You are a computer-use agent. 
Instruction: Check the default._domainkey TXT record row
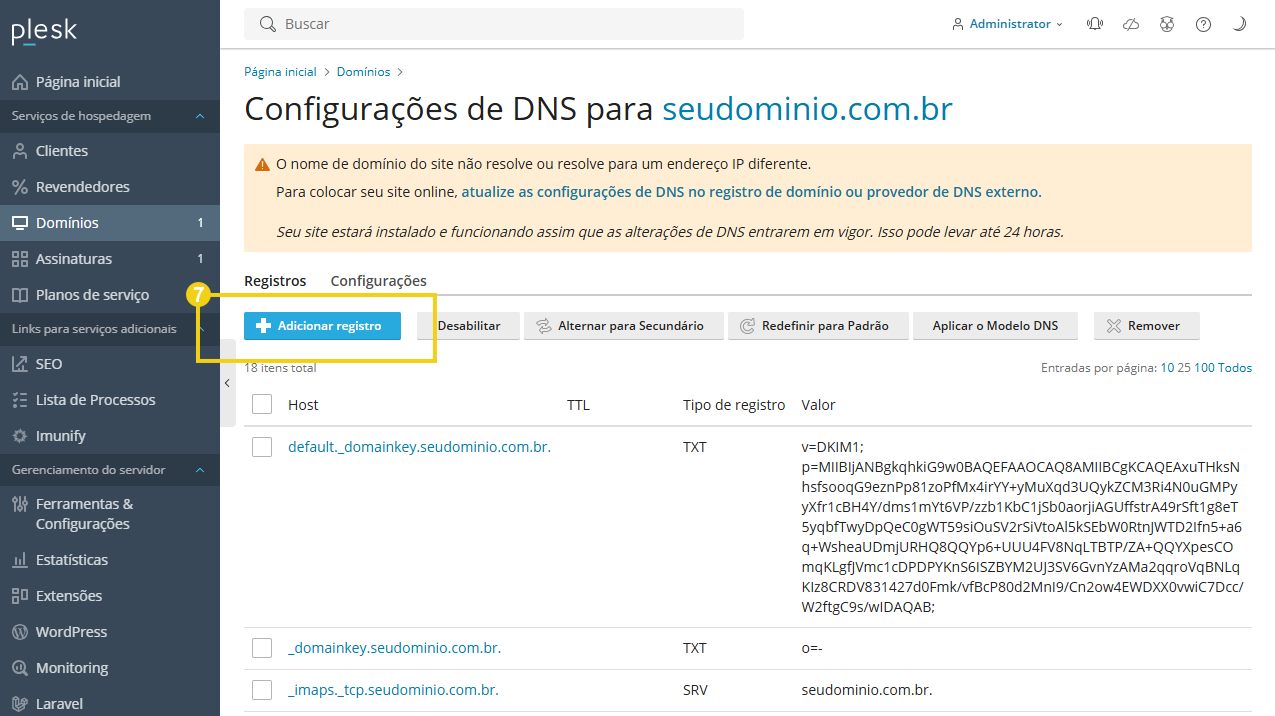[261, 446]
